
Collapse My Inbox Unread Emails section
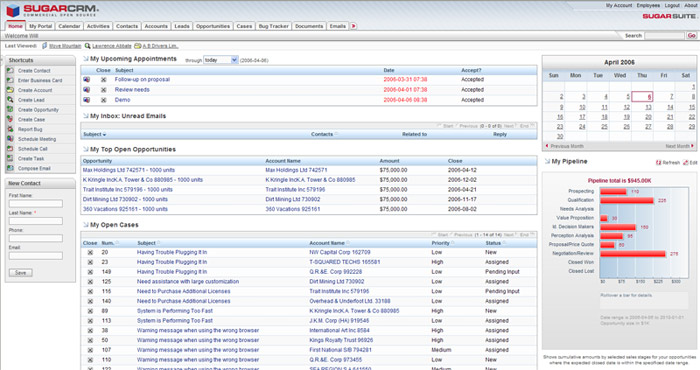pos(86,116)
